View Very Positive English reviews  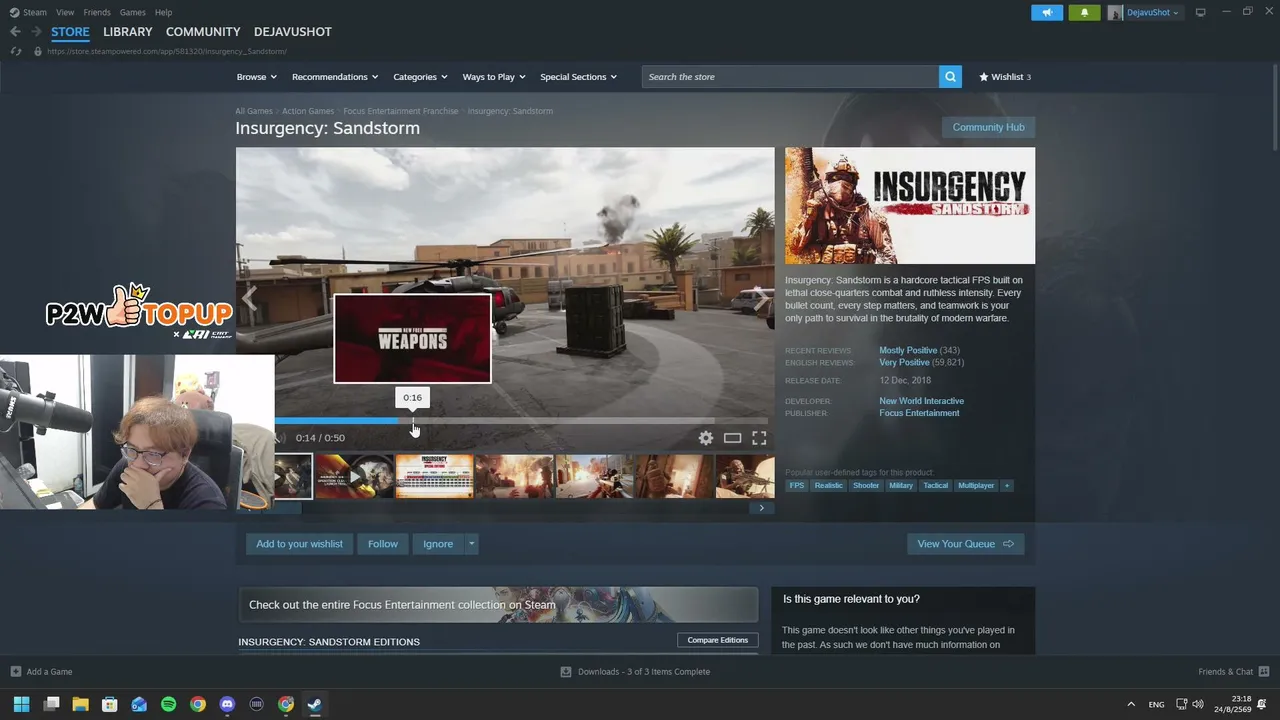point(904,363)
